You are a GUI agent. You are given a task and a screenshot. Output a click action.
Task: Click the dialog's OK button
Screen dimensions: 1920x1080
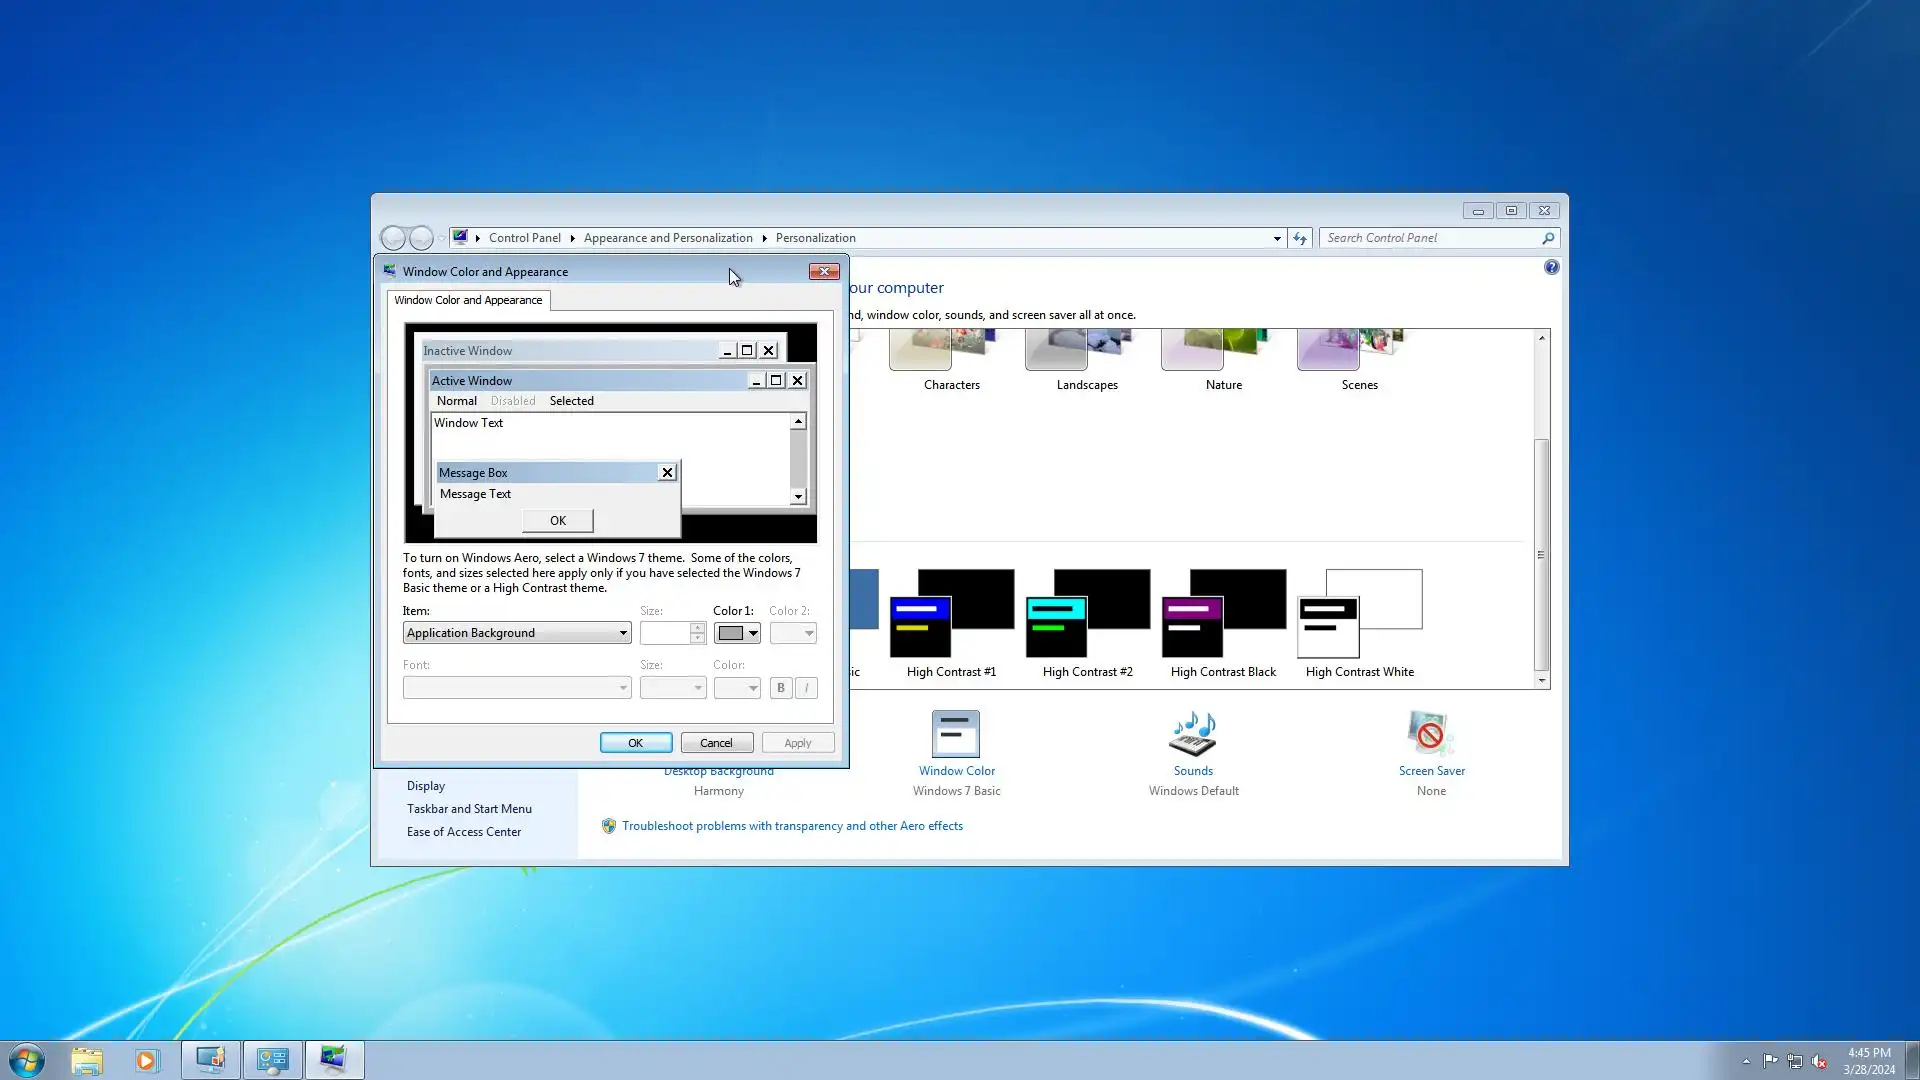click(635, 743)
